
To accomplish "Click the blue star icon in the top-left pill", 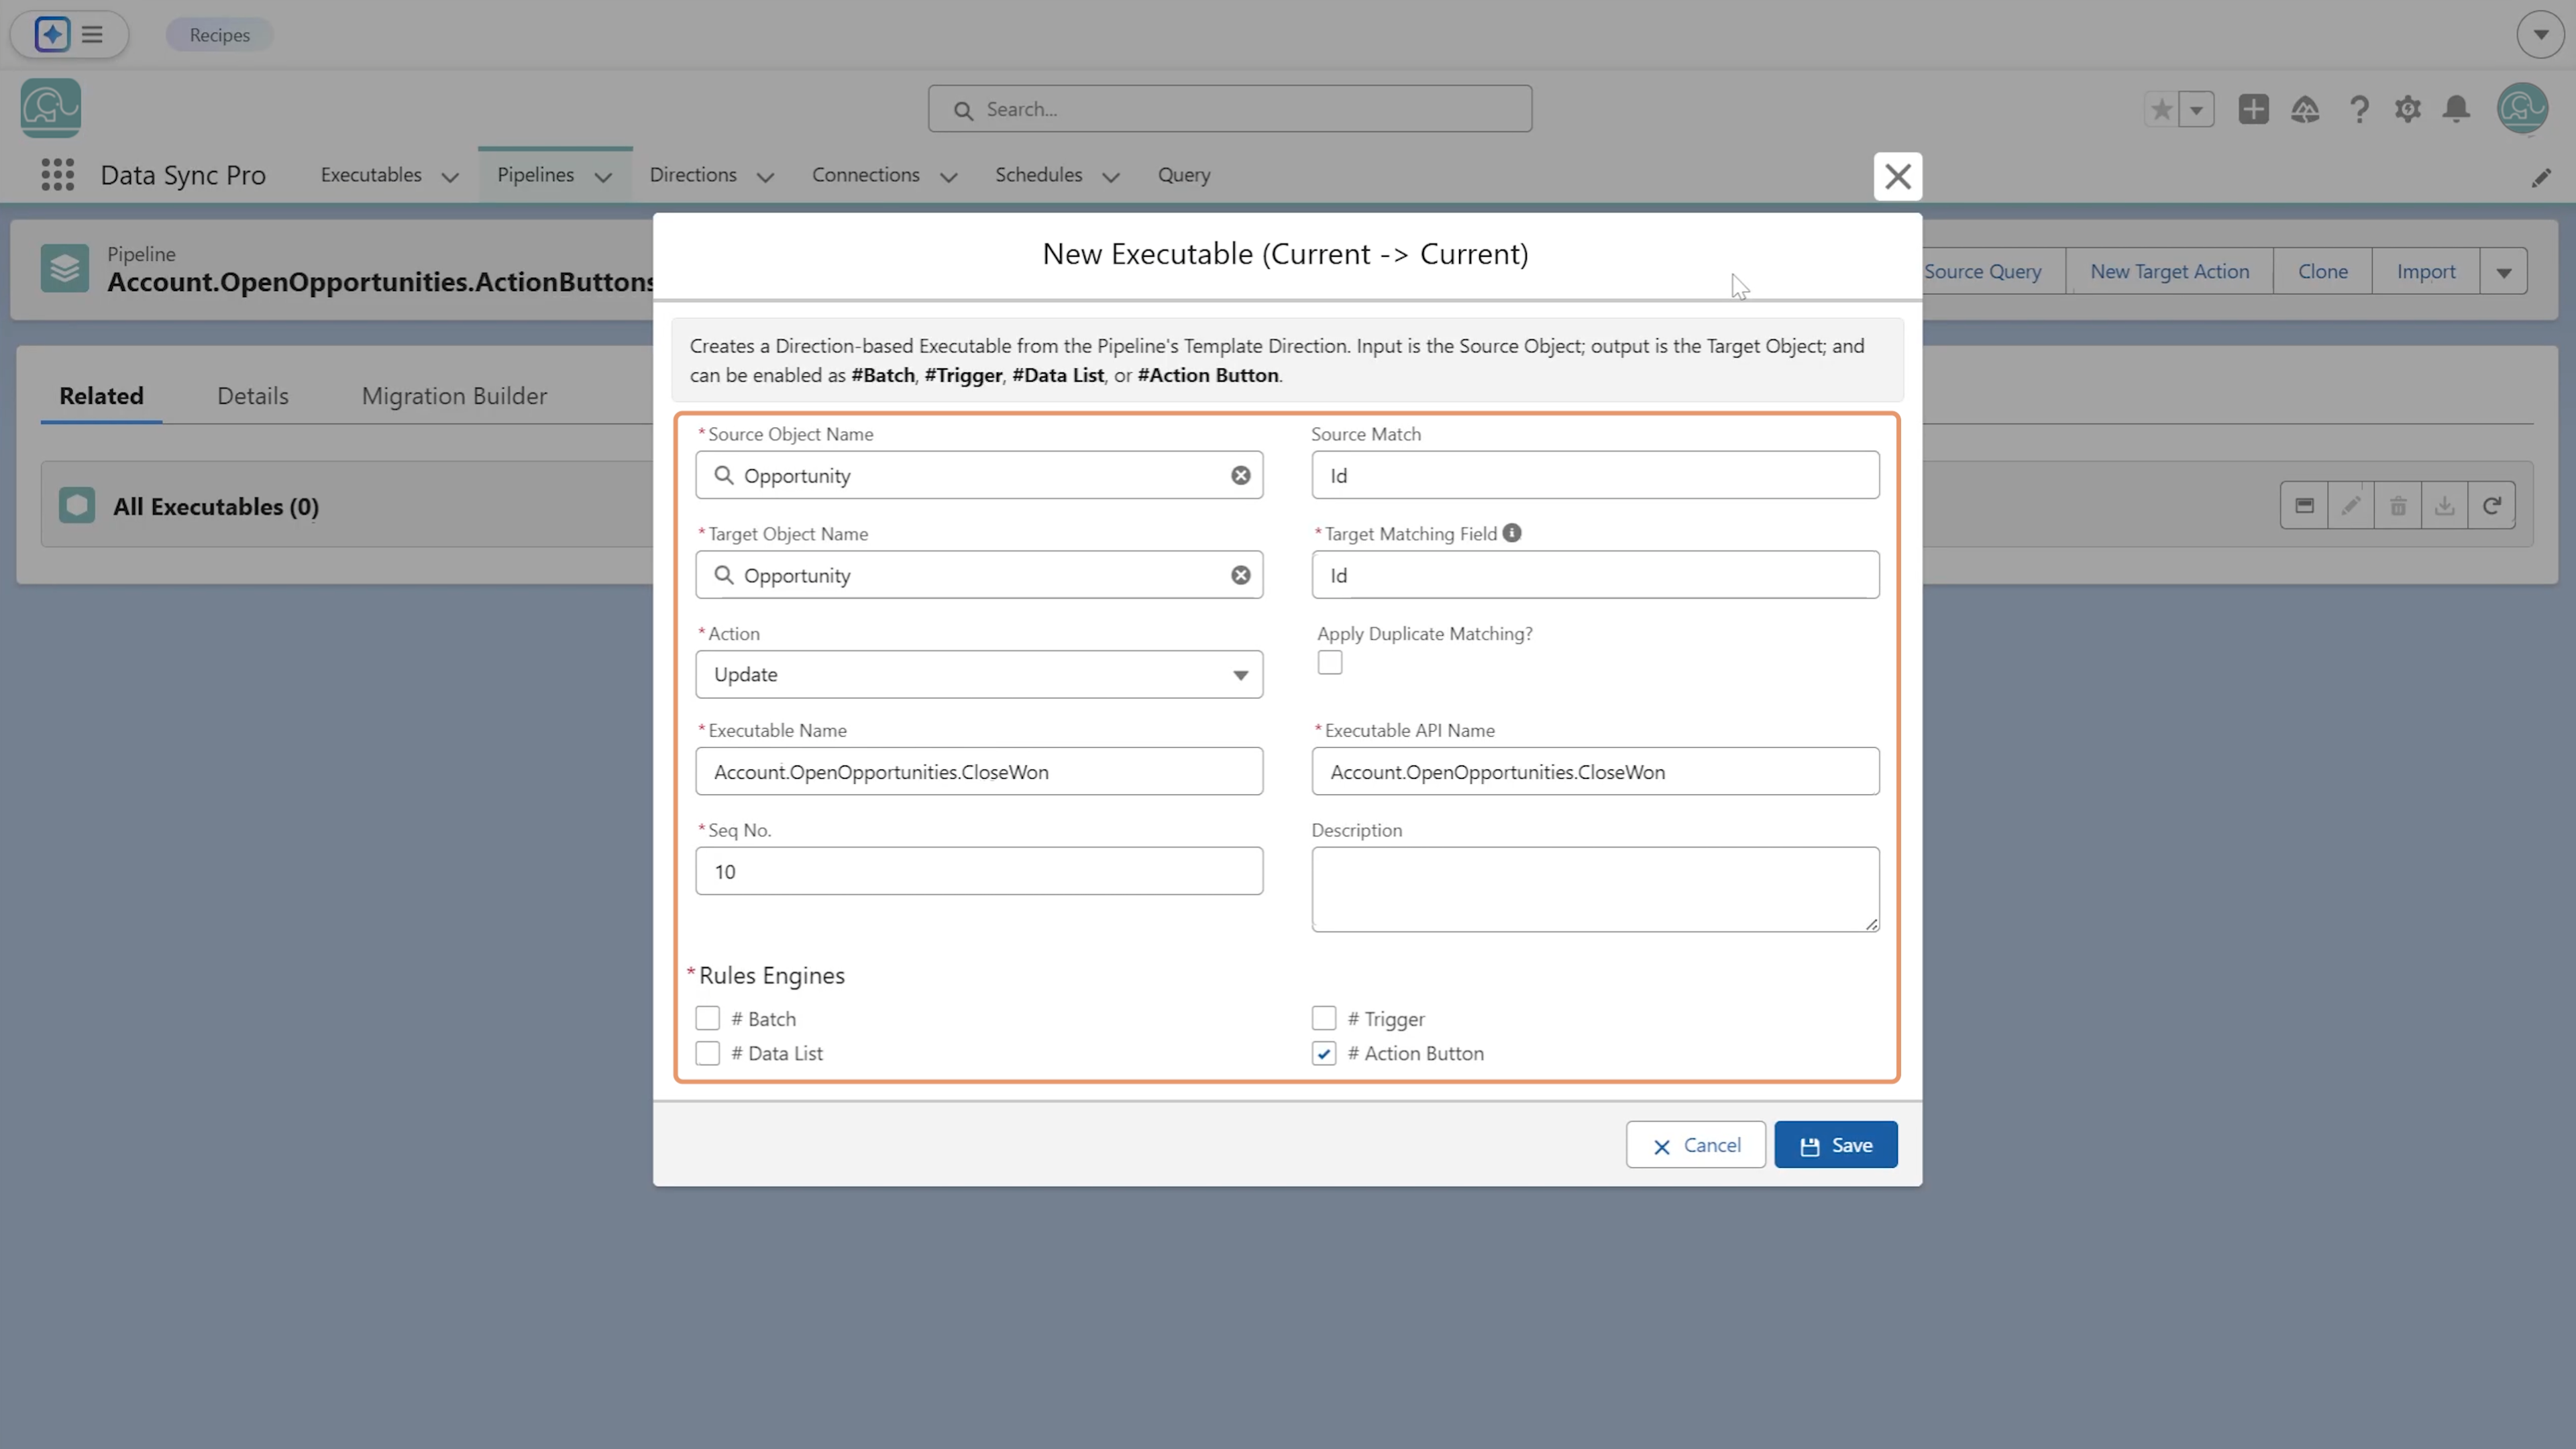I will (52, 34).
